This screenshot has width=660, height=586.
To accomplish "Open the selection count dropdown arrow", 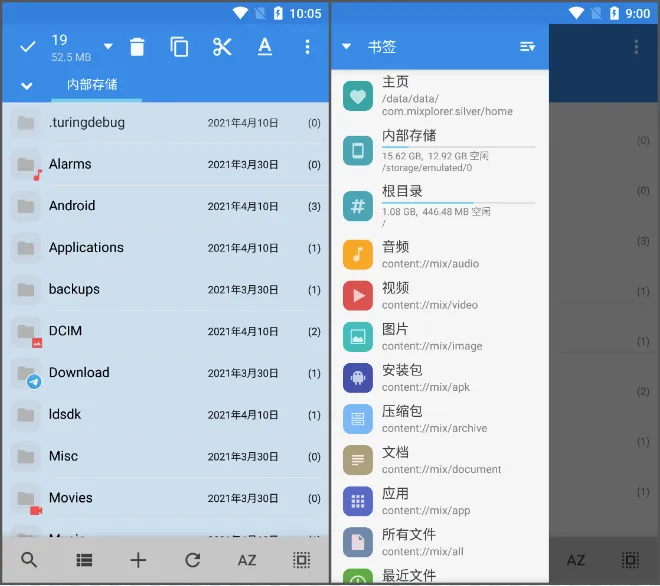I will [108, 46].
